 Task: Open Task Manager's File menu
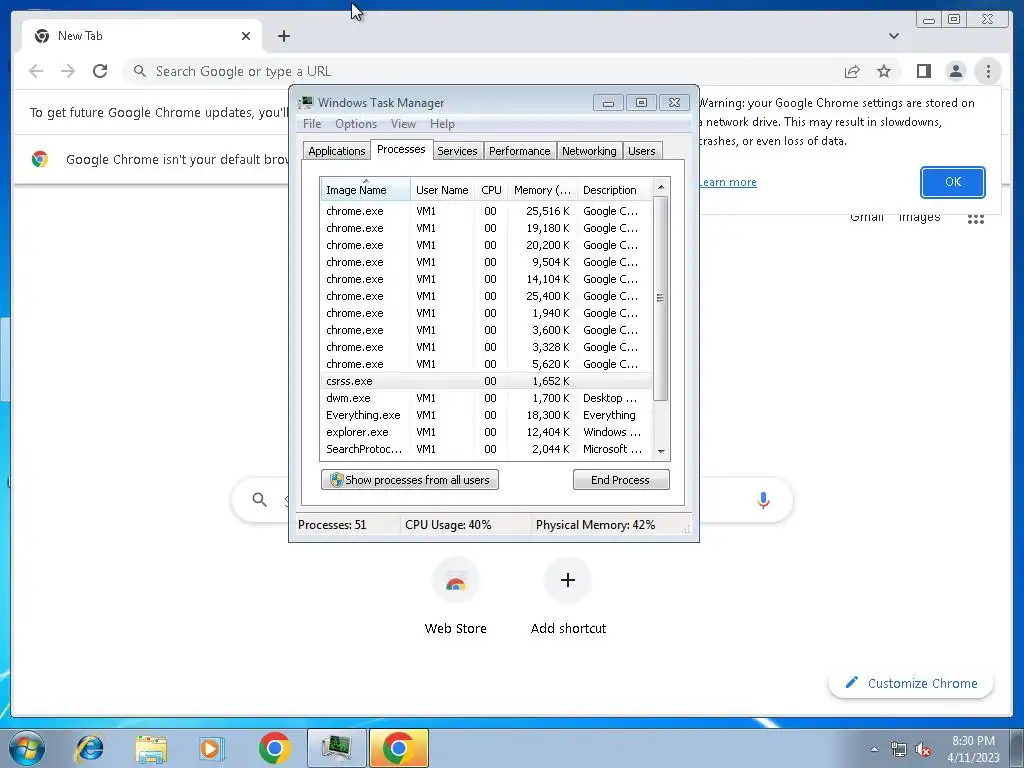pyautogui.click(x=312, y=123)
